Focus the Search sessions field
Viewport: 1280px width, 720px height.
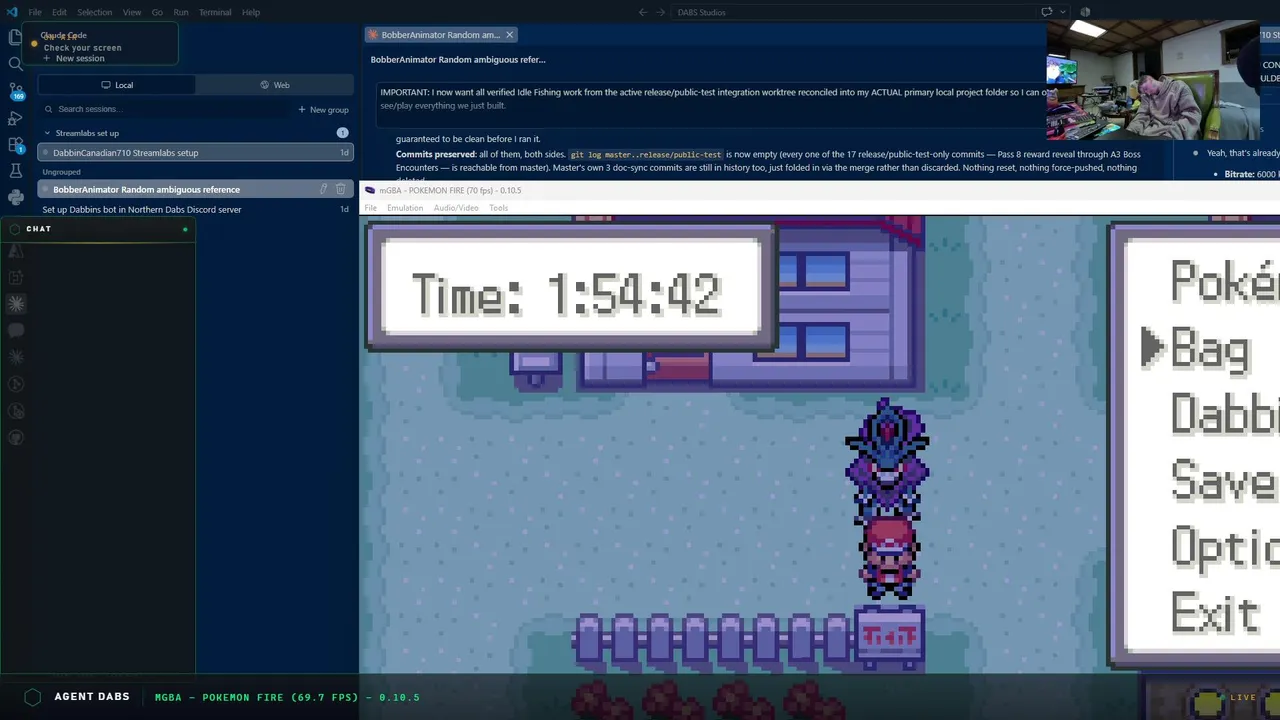165,109
